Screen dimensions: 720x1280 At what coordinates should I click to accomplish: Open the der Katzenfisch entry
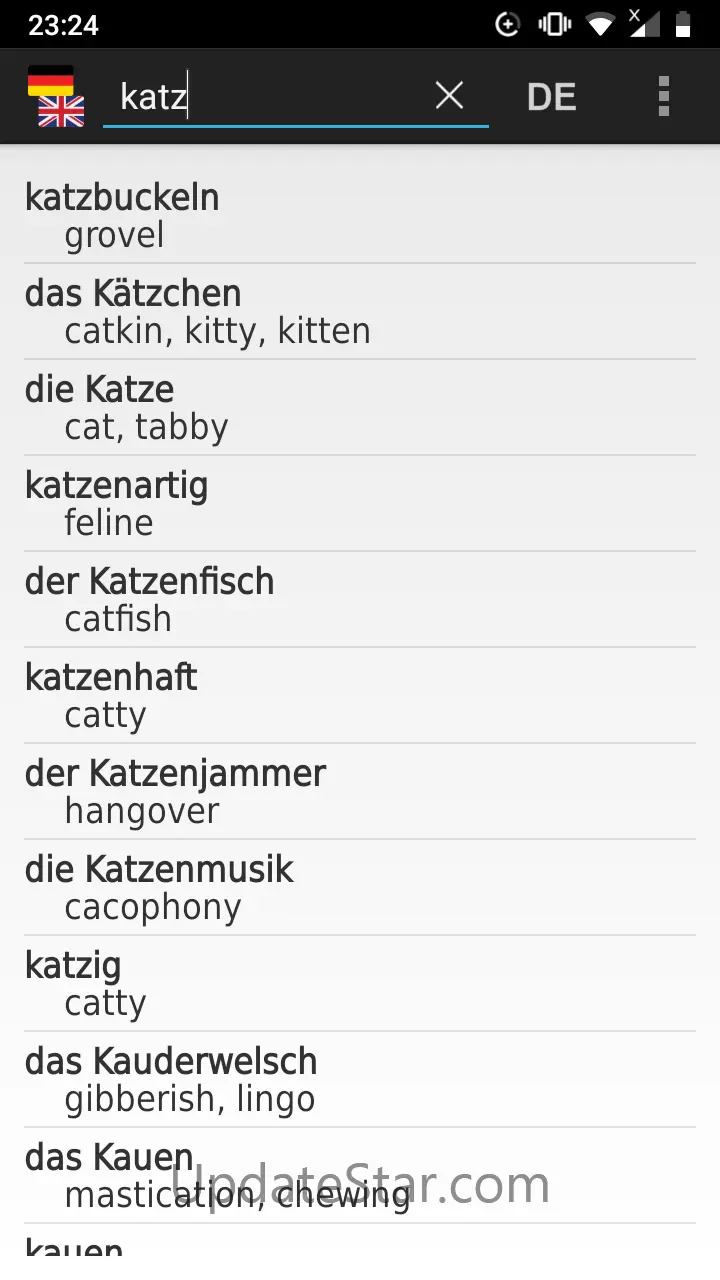click(x=360, y=600)
